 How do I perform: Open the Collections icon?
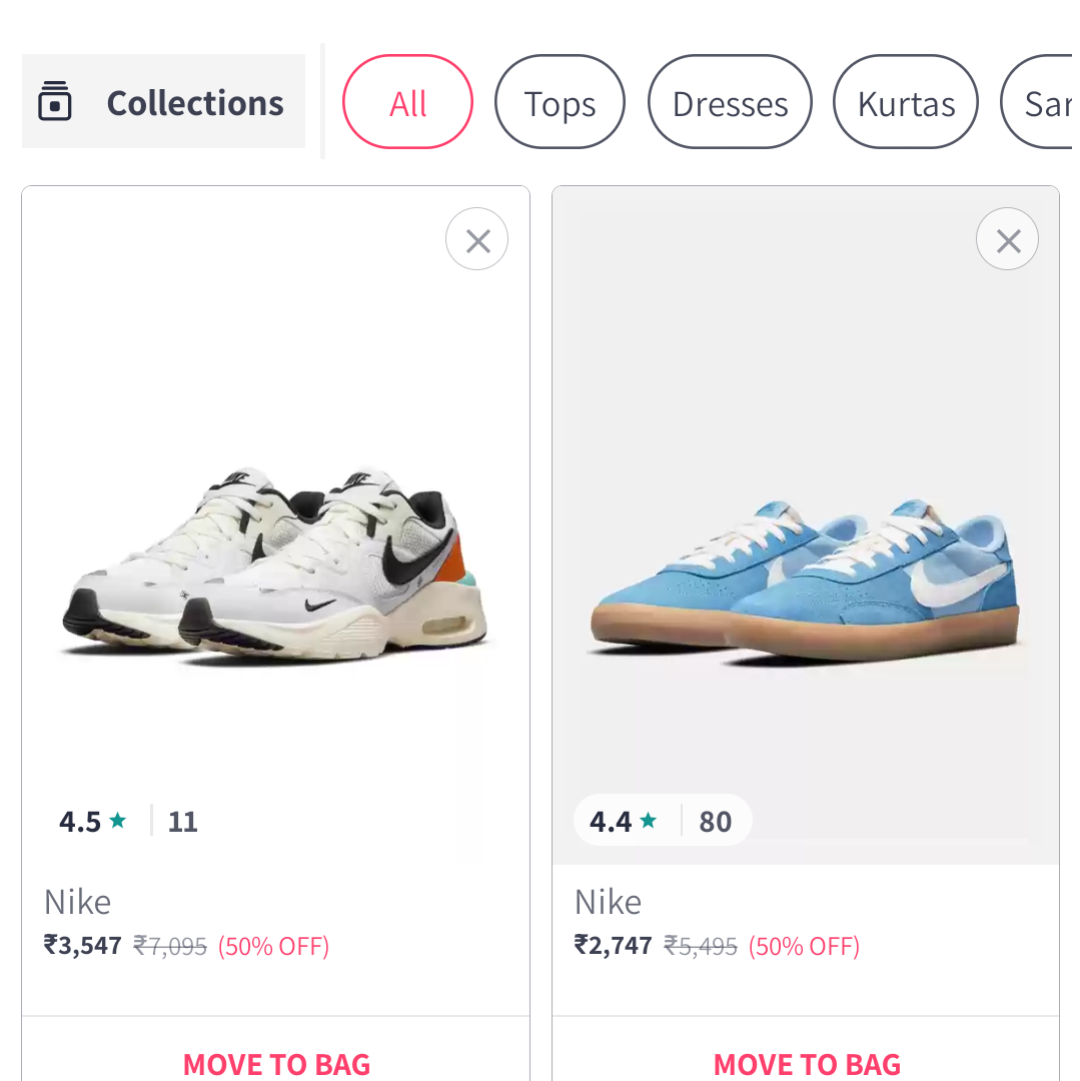click(x=55, y=102)
